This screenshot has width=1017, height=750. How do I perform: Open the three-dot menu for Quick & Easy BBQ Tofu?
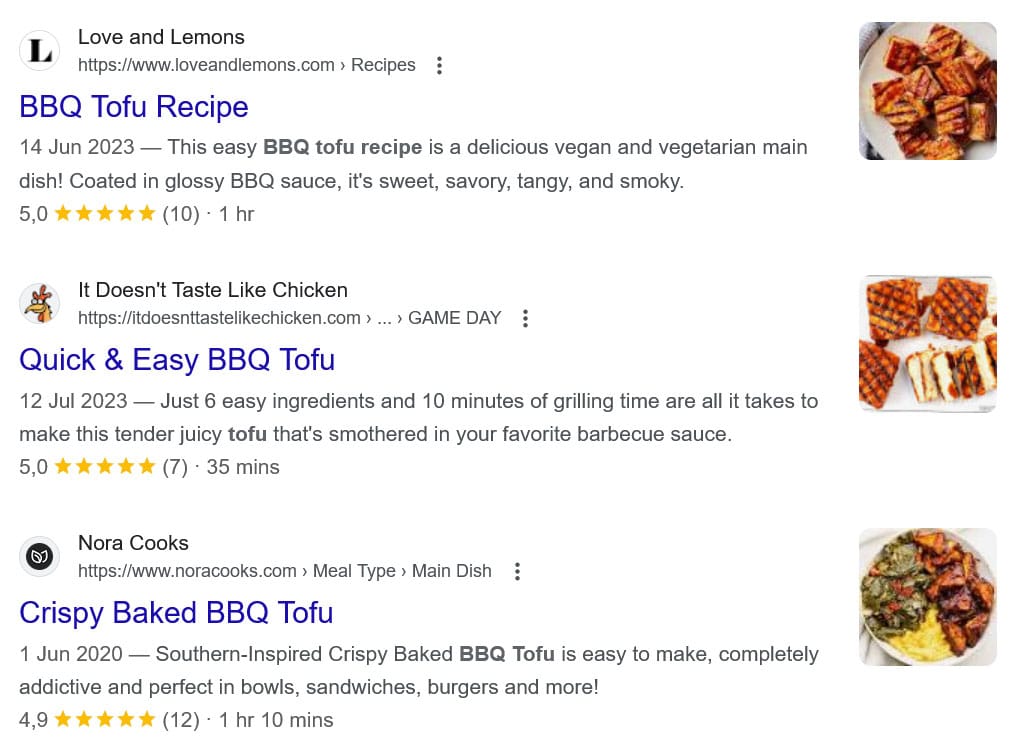pyautogui.click(x=525, y=318)
